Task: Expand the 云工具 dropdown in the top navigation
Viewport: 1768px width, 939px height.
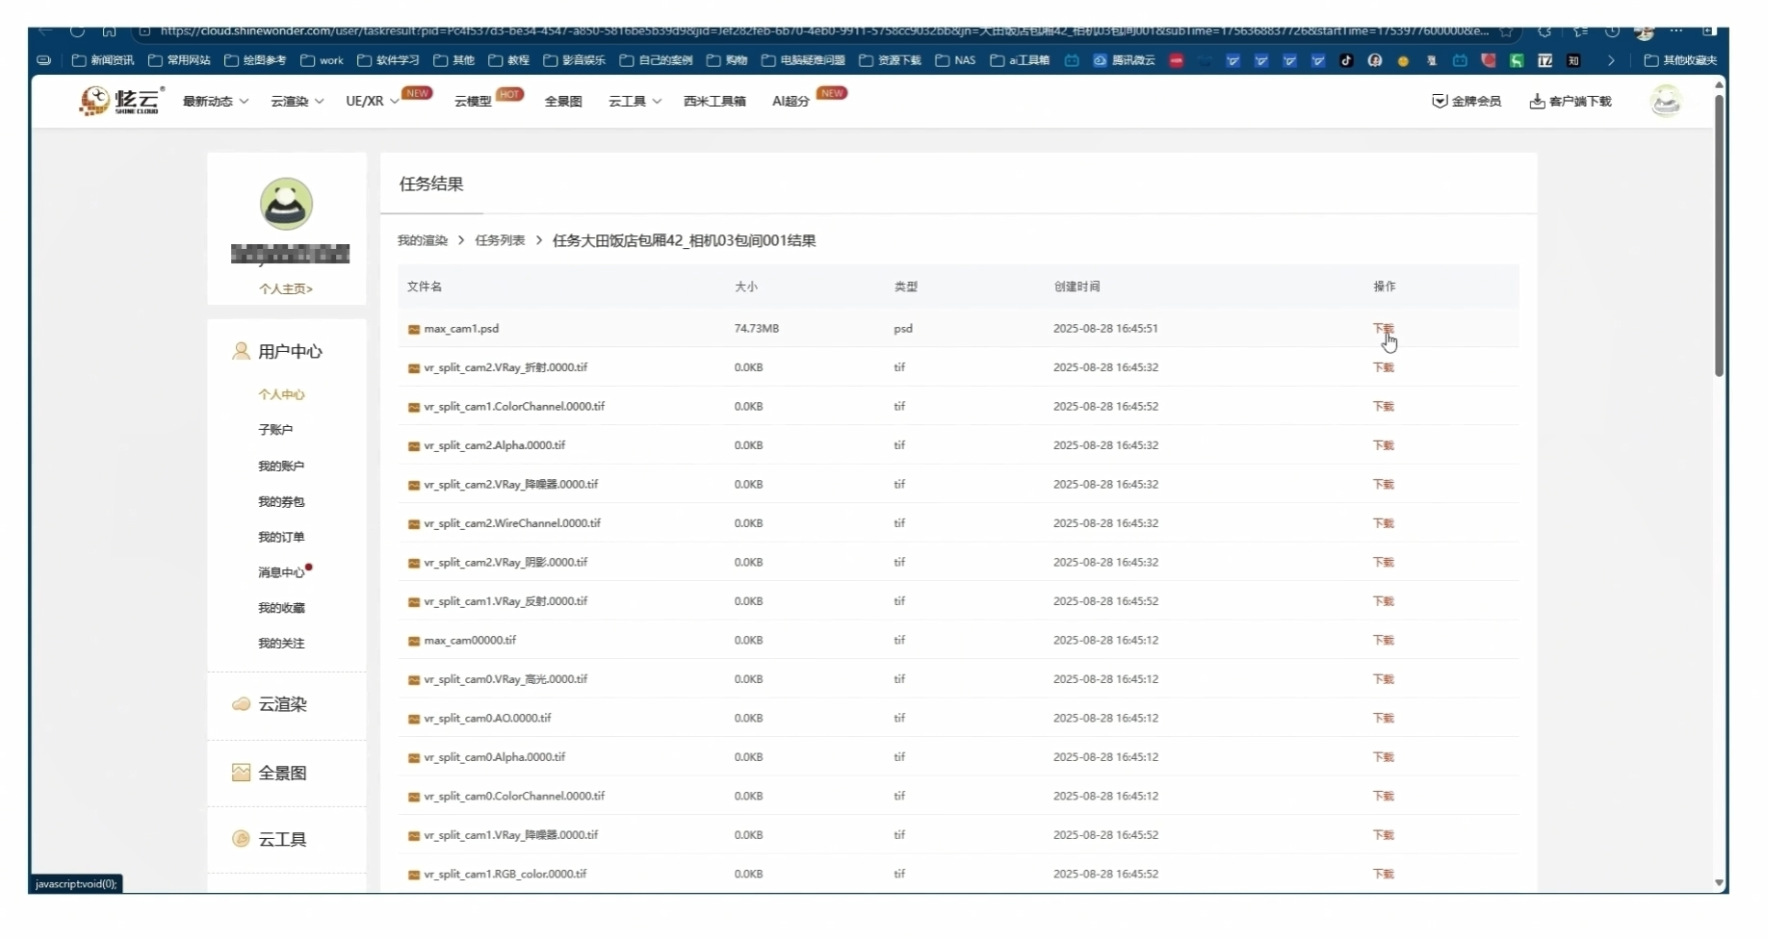Action: (x=634, y=101)
